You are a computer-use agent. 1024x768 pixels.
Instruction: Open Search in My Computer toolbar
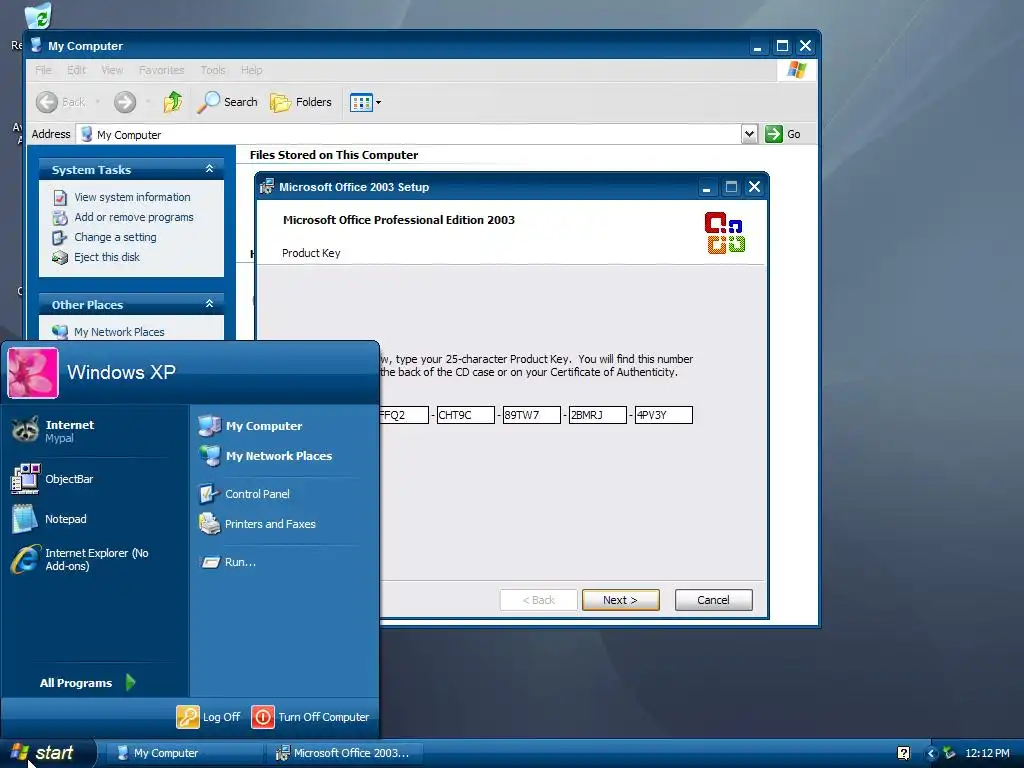click(x=227, y=102)
